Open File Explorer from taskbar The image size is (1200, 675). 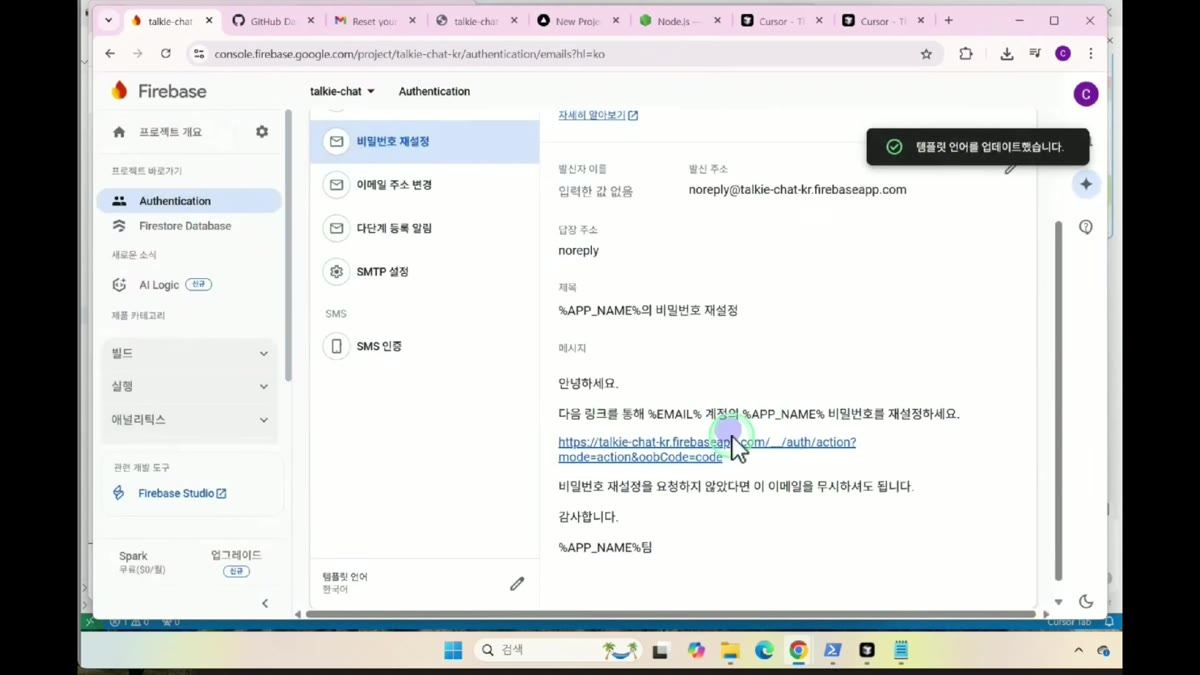(730, 651)
